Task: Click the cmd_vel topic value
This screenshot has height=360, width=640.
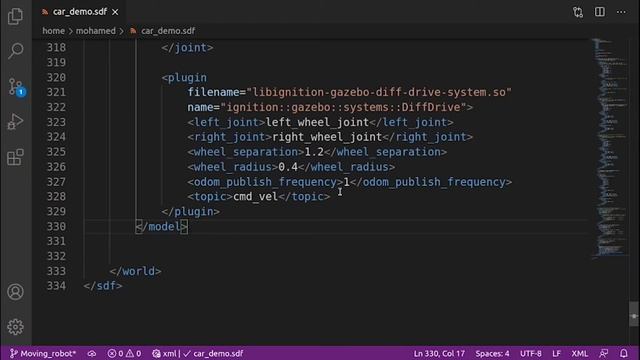Action: [256, 197]
